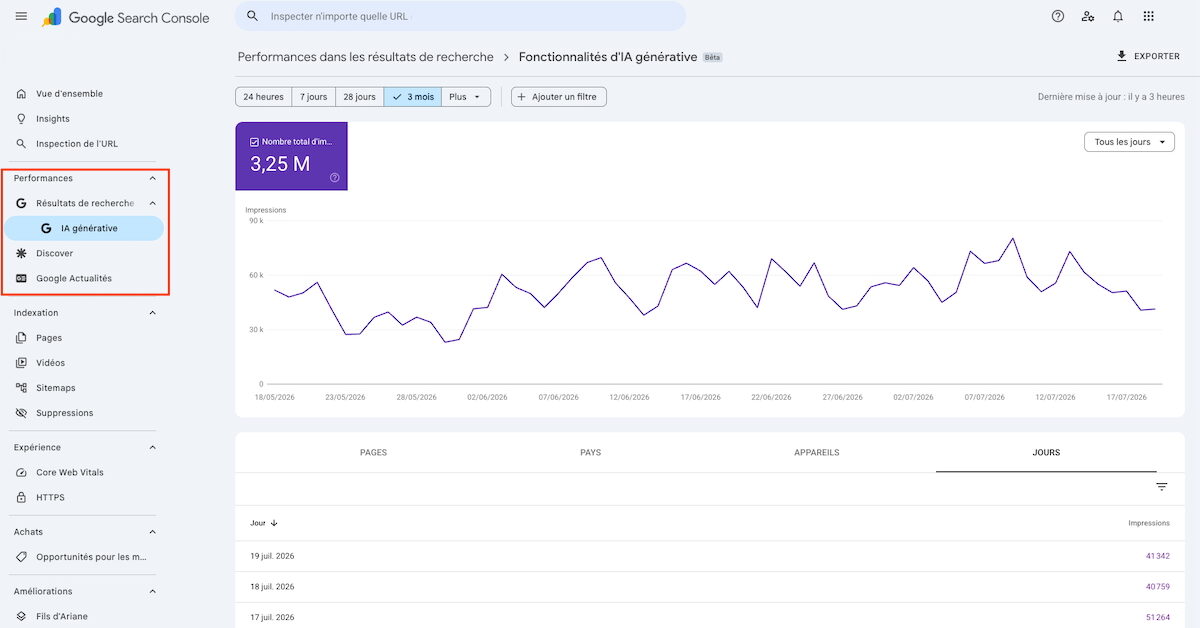The image size is (1200, 628).
Task: Click the 17 juil. 2026 row date
Action: 272,617
